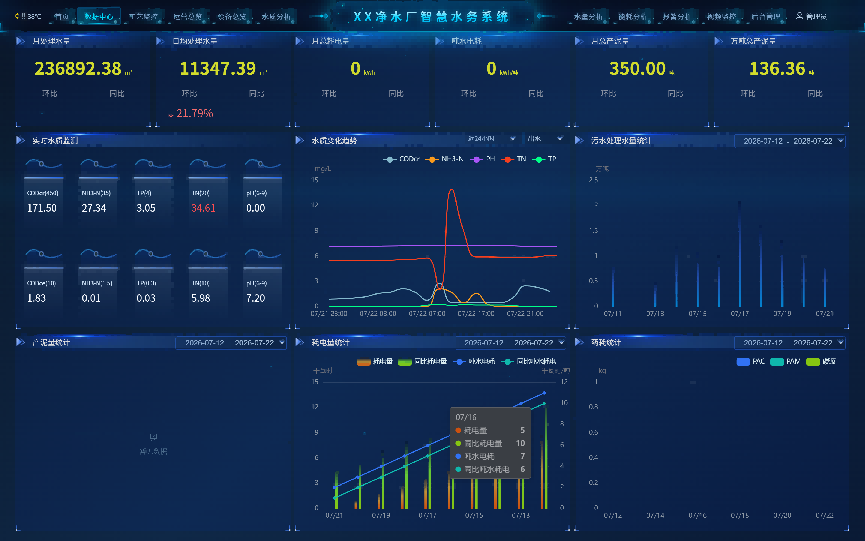Click the 07/17 bar in water volume chart

(x=740, y=254)
